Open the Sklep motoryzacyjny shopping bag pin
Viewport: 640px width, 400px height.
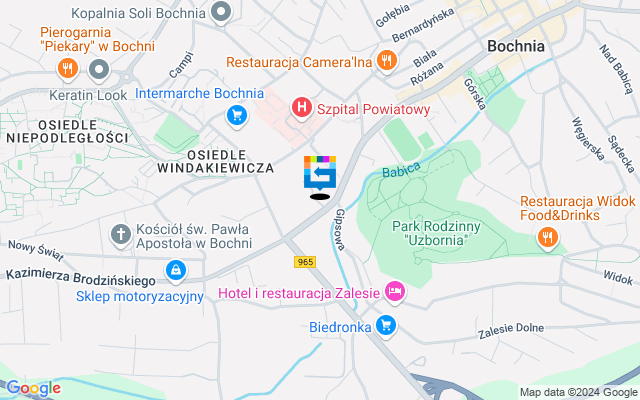[176, 271]
